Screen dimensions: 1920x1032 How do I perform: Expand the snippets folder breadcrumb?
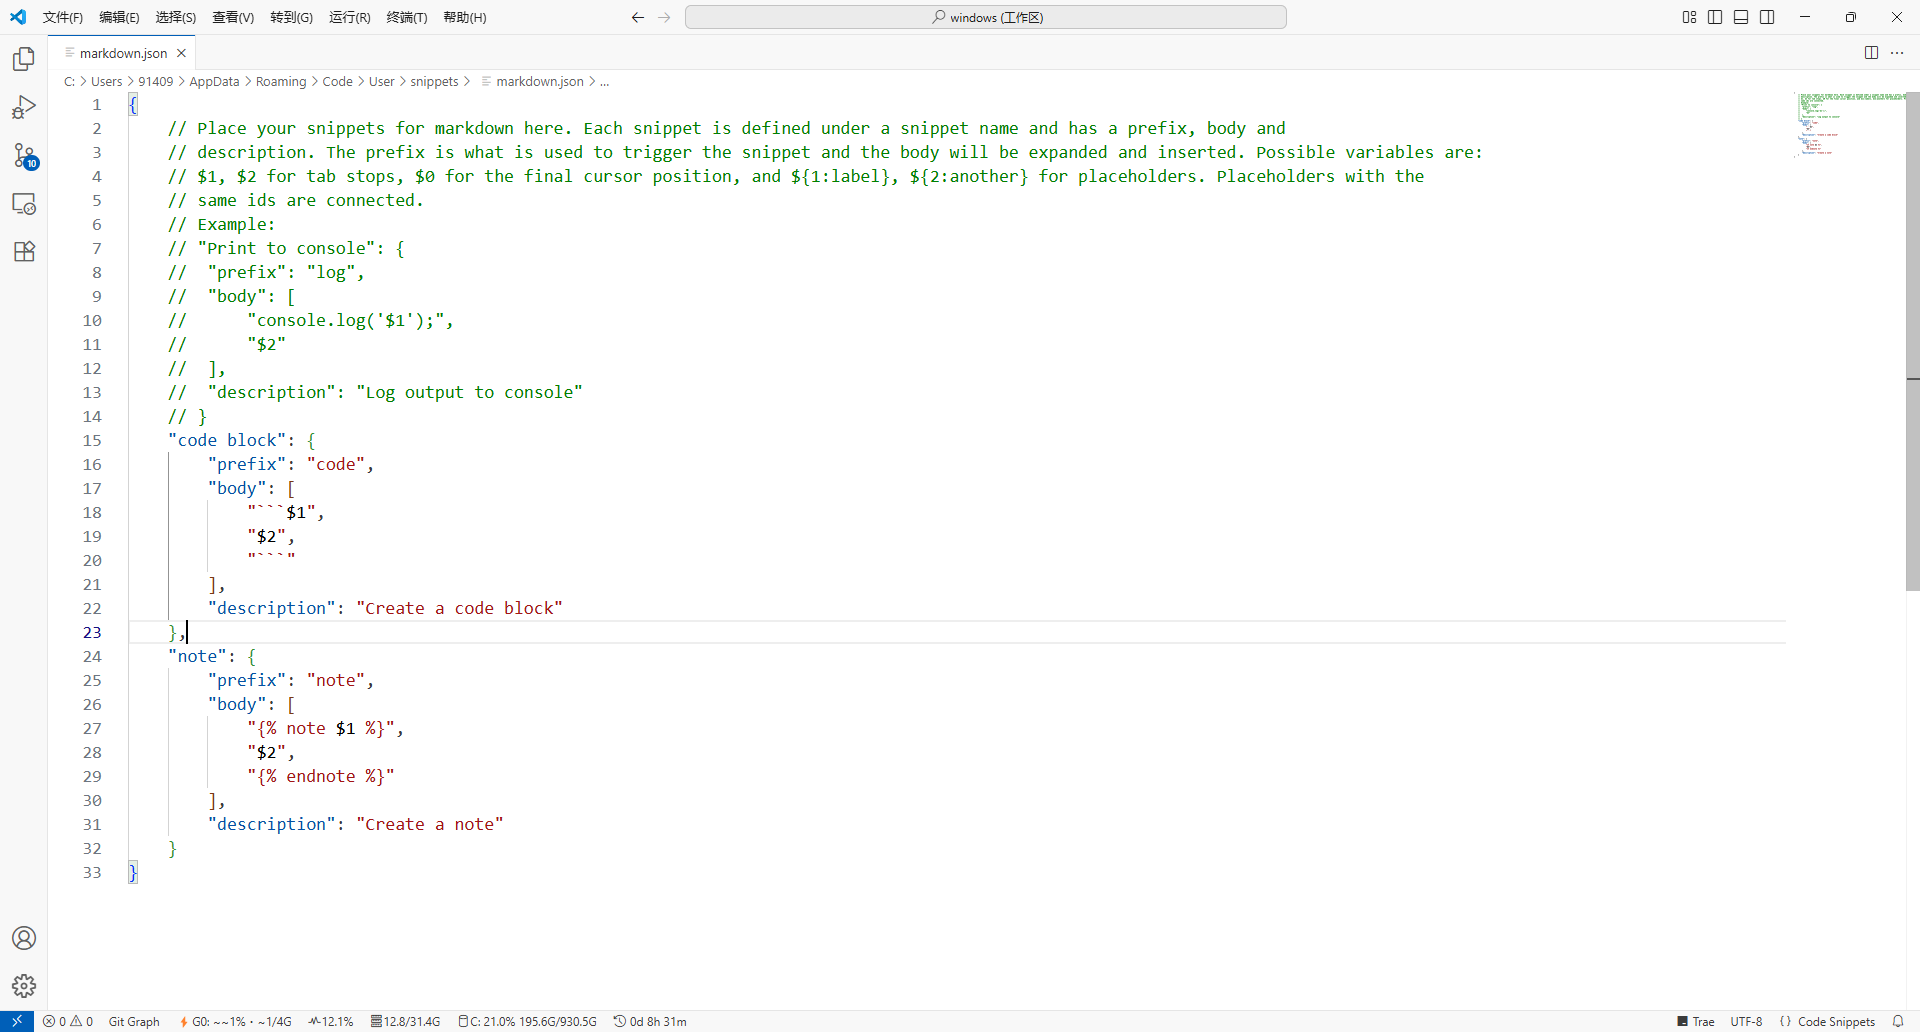[434, 82]
